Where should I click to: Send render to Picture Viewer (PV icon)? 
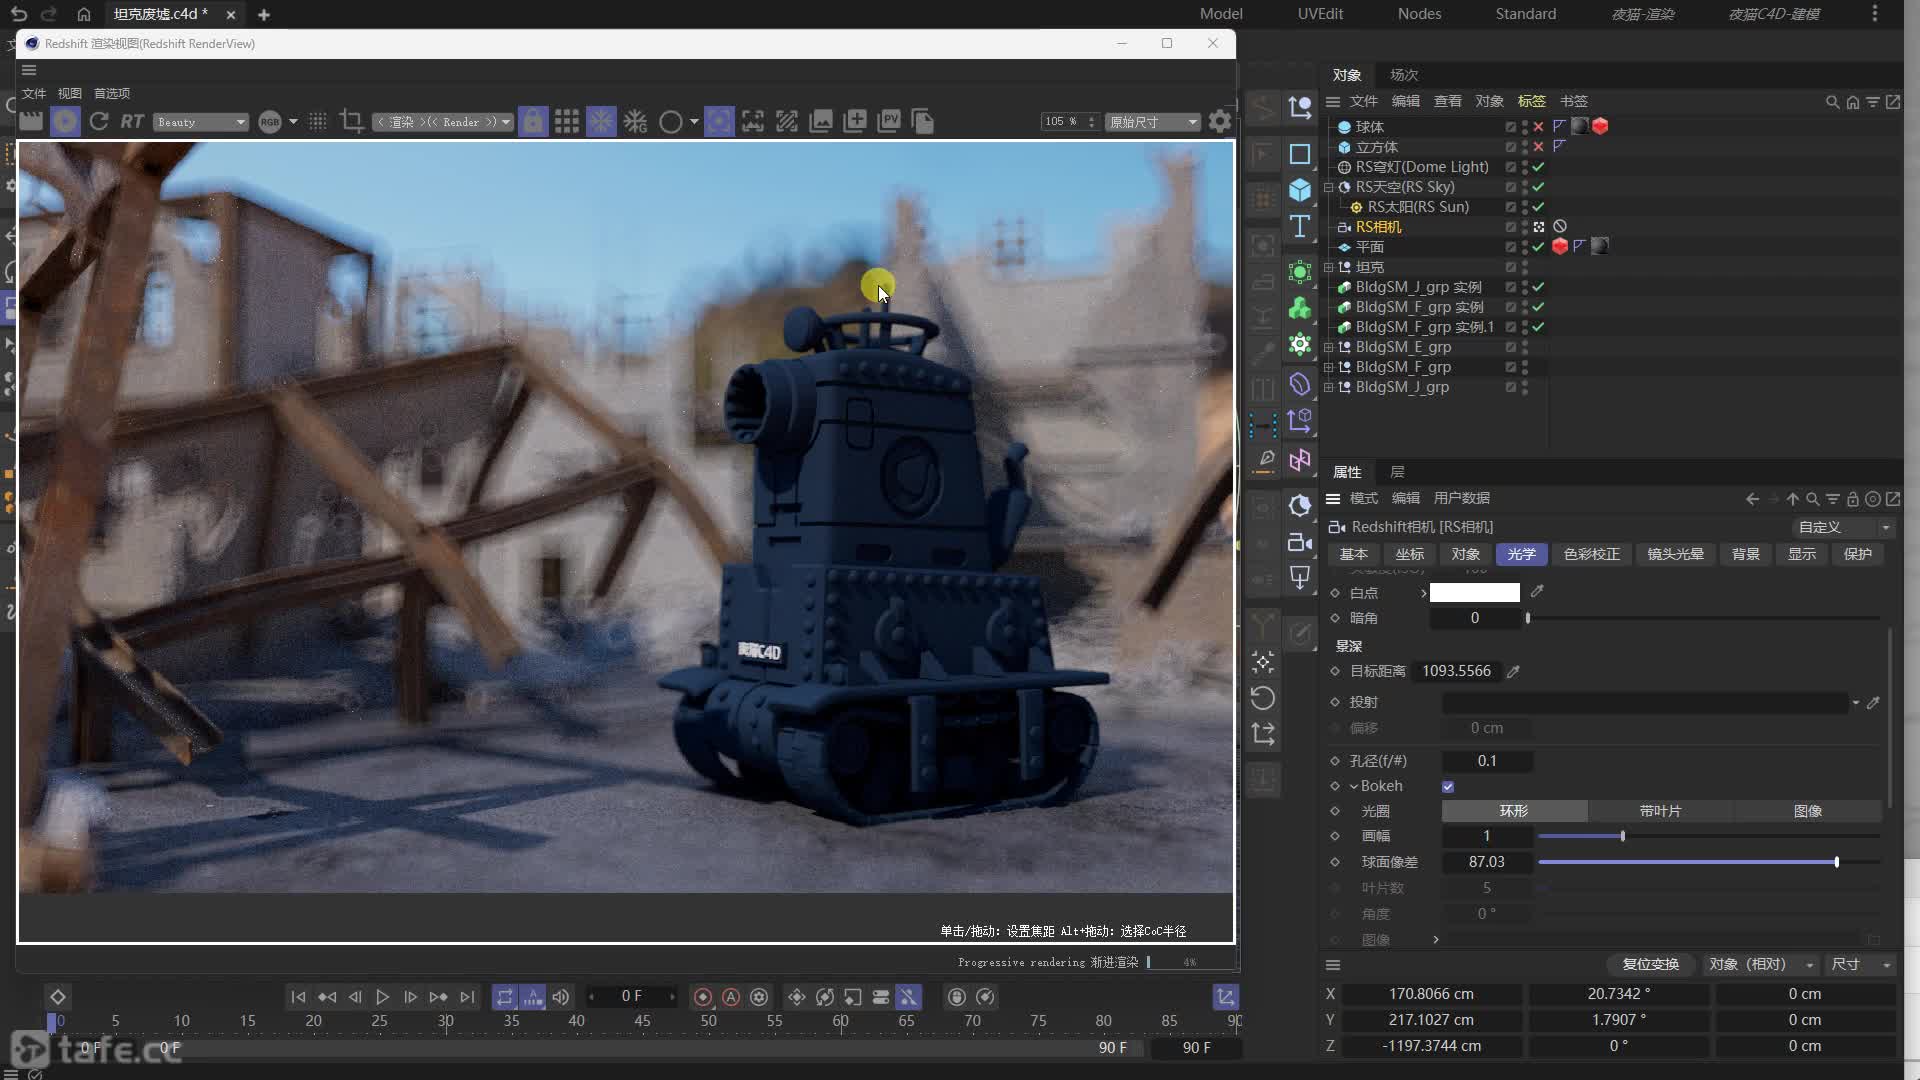click(x=889, y=122)
